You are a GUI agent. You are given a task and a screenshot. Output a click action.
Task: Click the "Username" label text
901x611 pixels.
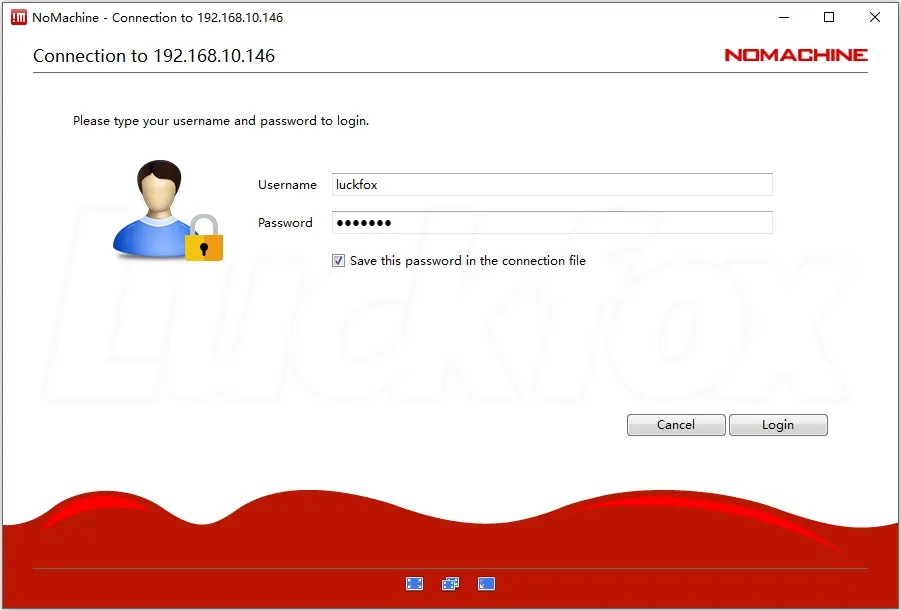coord(287,185)
